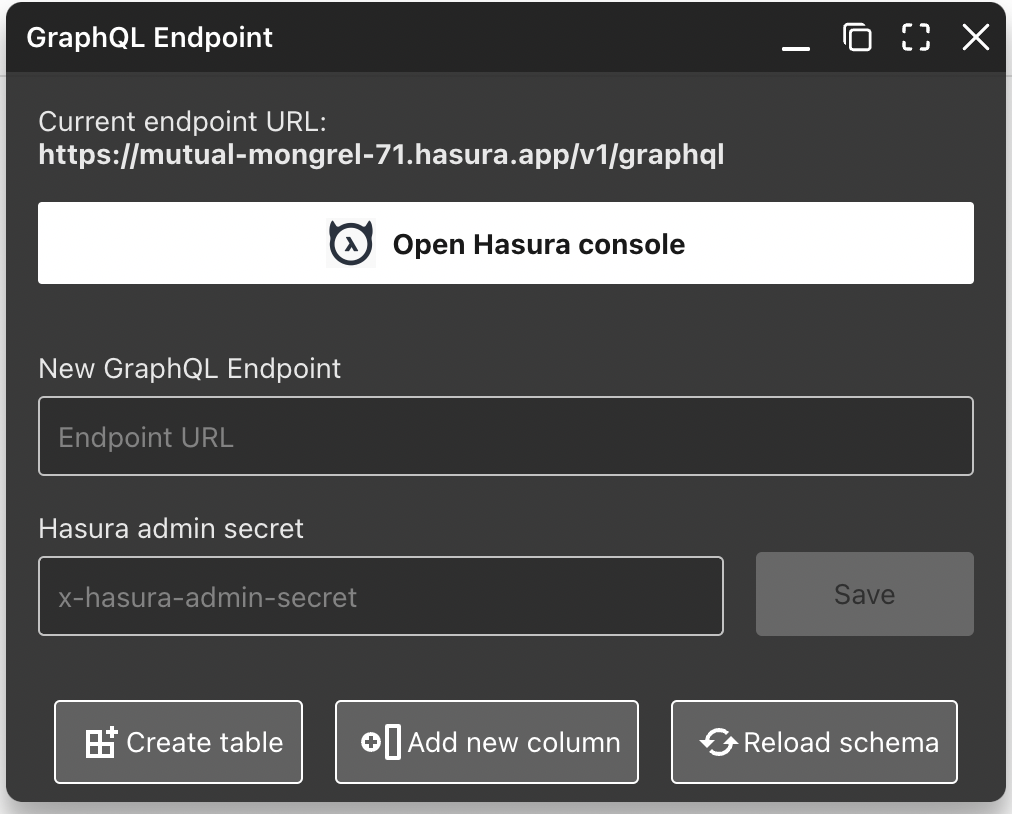Viewport: 1012px width, 814px height.
Task: Focus the Endpoint URL input field
Action: click(505, 437)
